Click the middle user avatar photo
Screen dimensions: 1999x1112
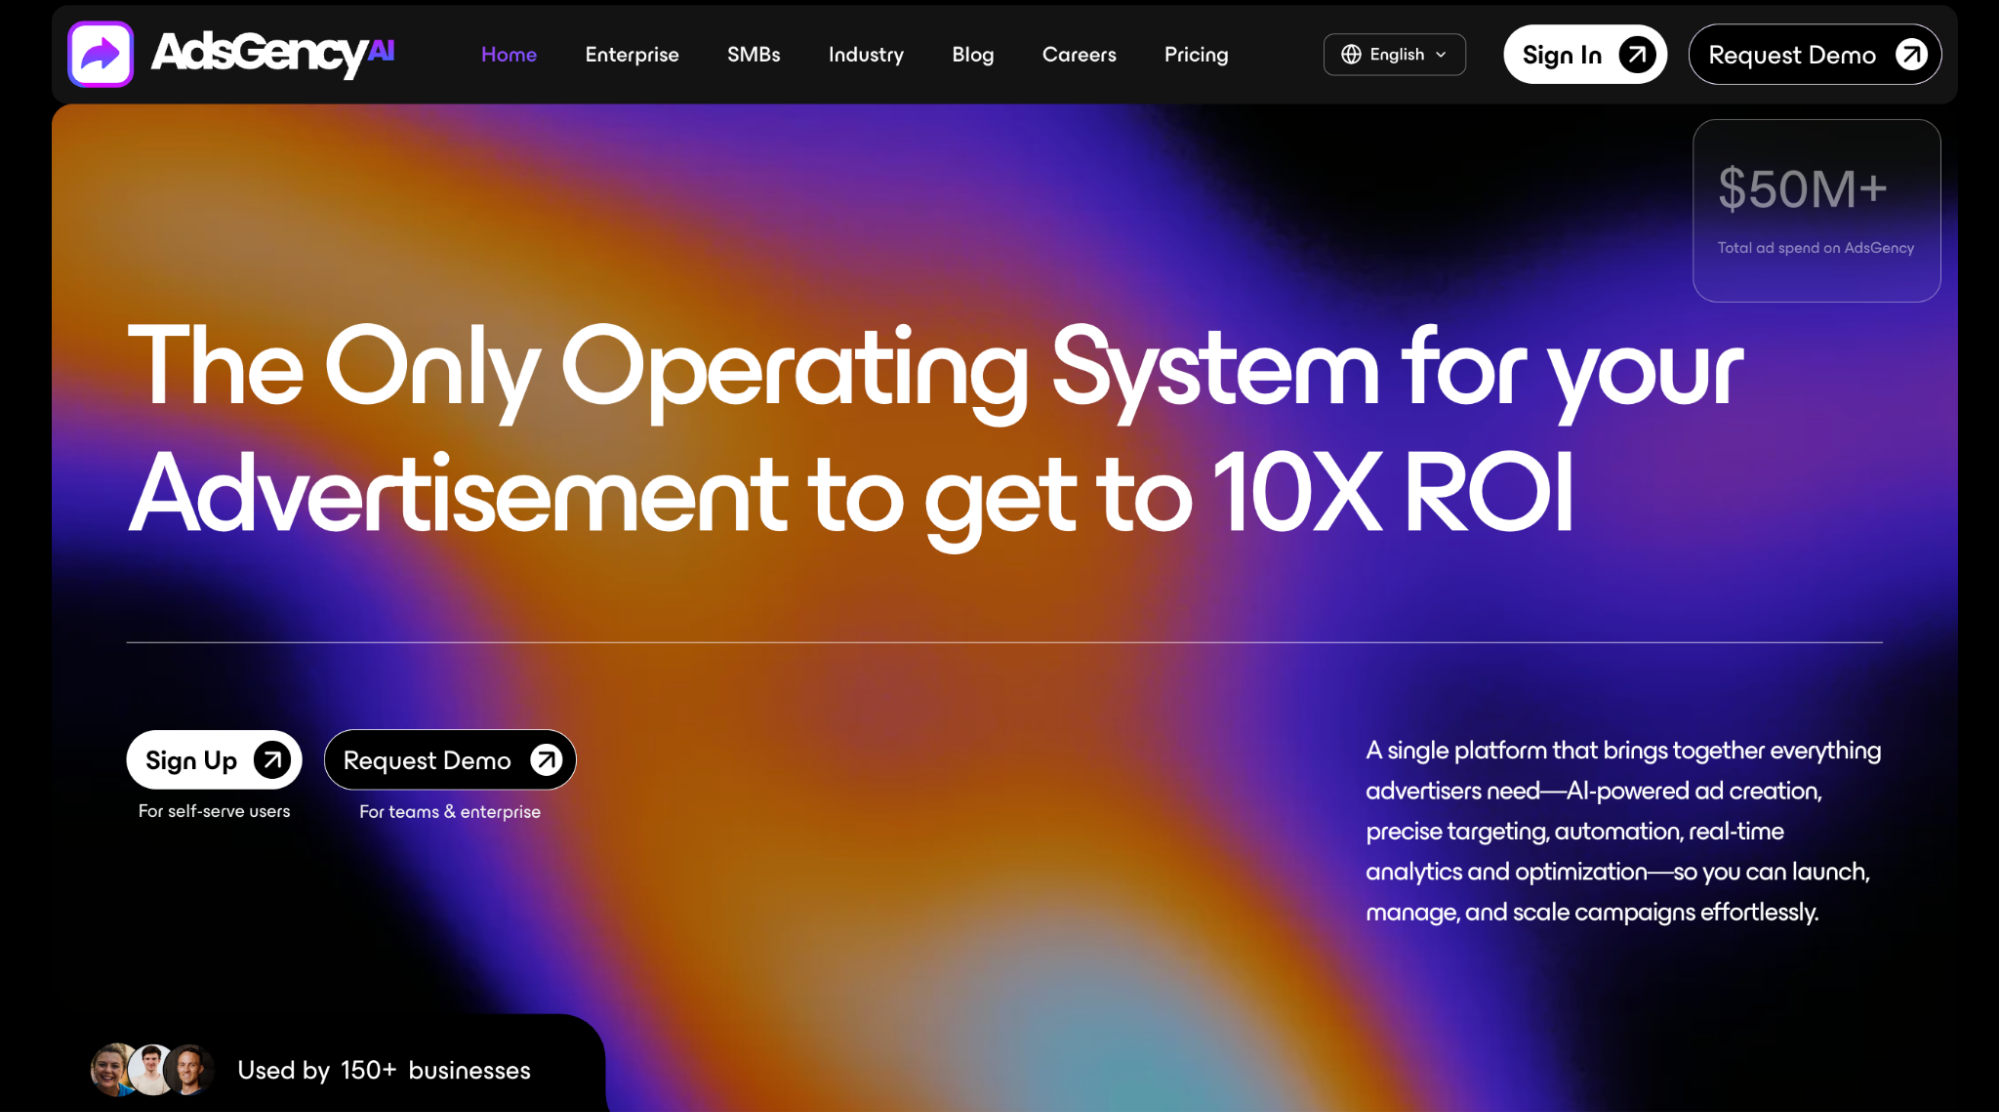click(151, 1070)
